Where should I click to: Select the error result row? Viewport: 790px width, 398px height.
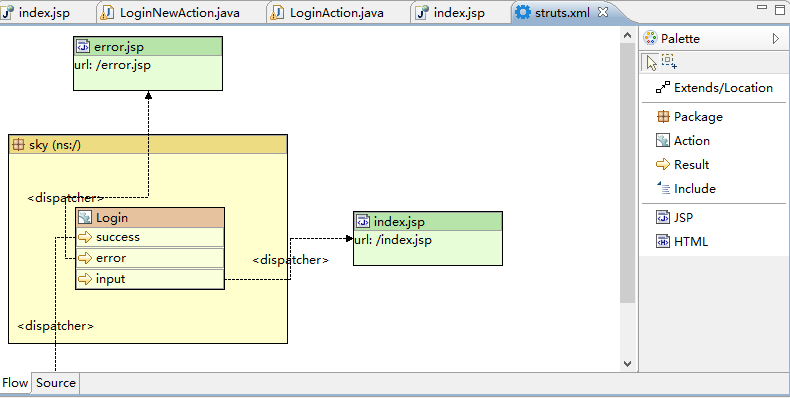pos(150,258)
